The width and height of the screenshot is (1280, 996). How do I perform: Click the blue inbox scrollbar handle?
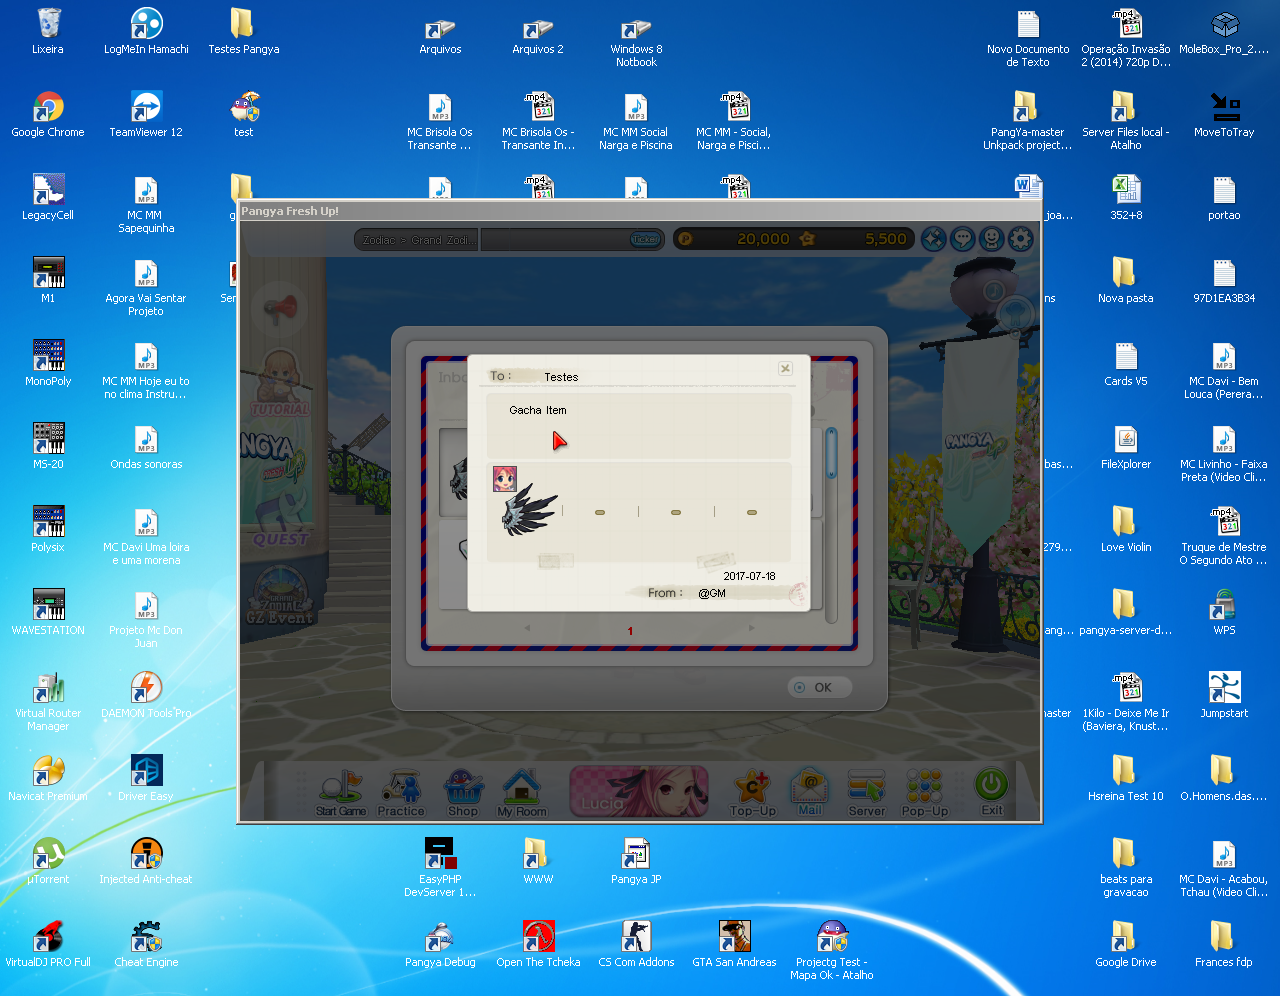pos(830,455)
